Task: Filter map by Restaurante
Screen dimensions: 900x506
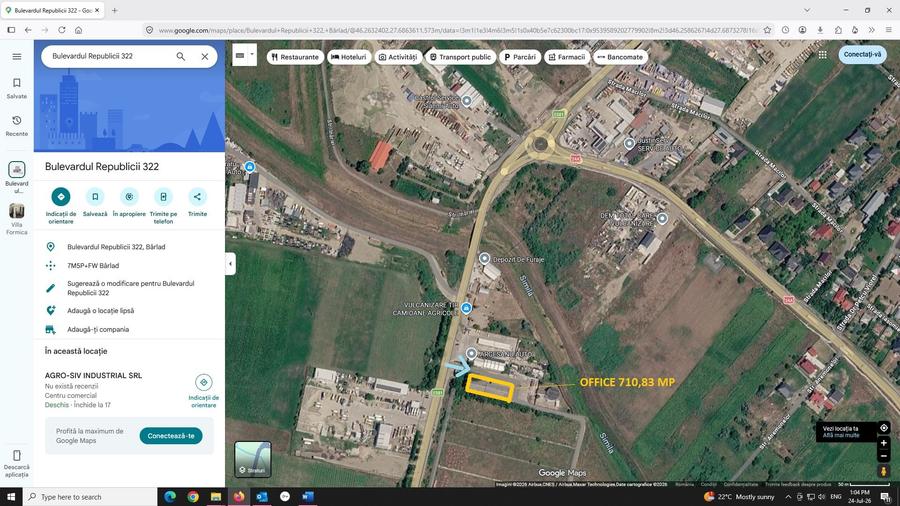Action: (295, 57)
